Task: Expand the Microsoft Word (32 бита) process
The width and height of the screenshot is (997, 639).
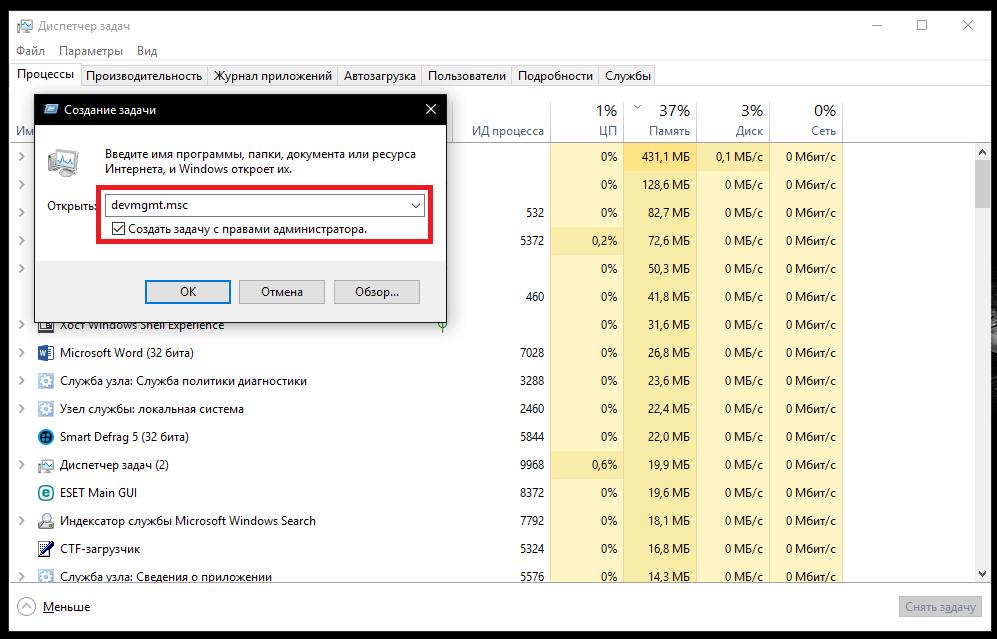Action: point(22,353)
